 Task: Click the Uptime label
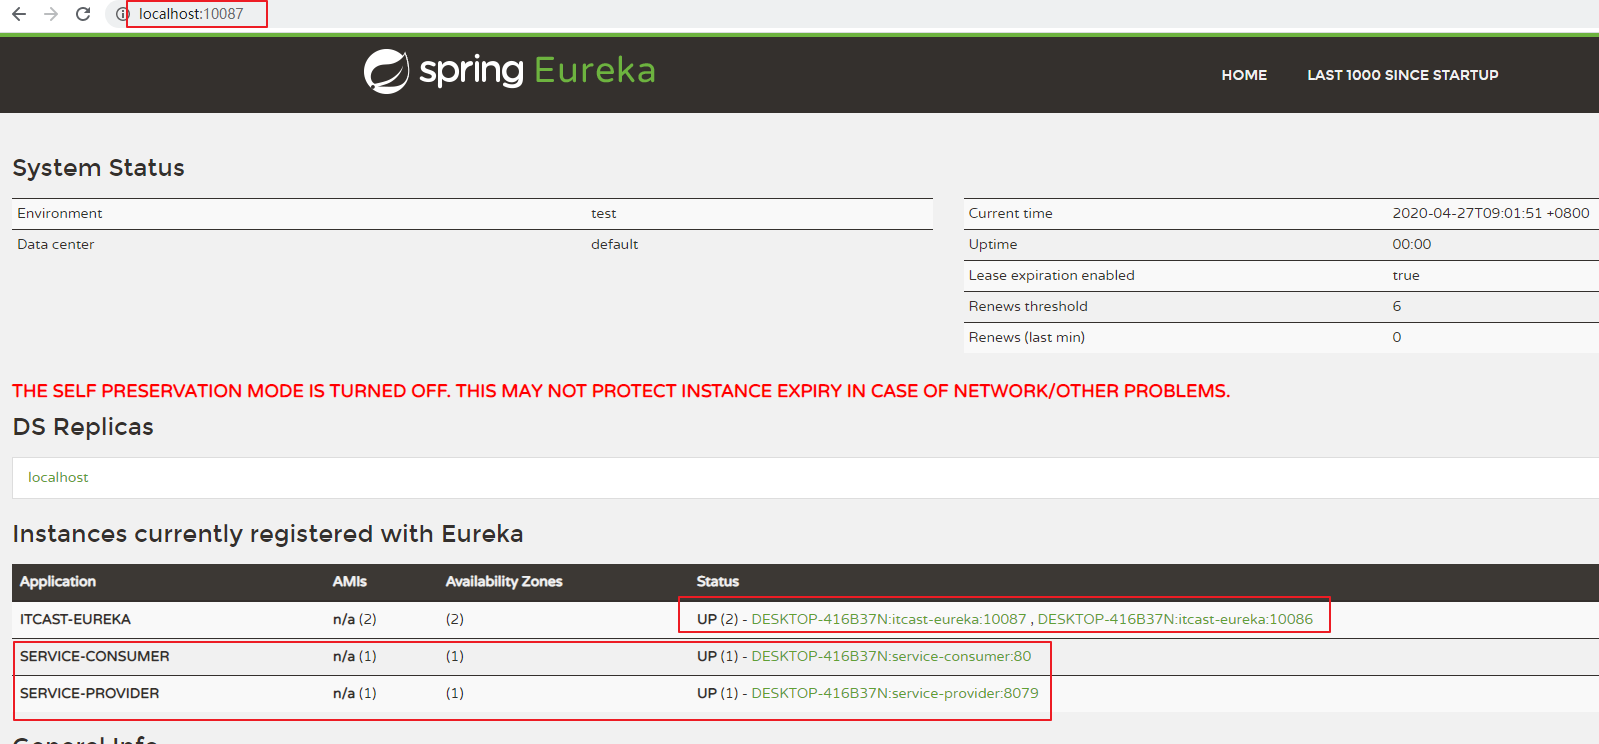point(993,245)
